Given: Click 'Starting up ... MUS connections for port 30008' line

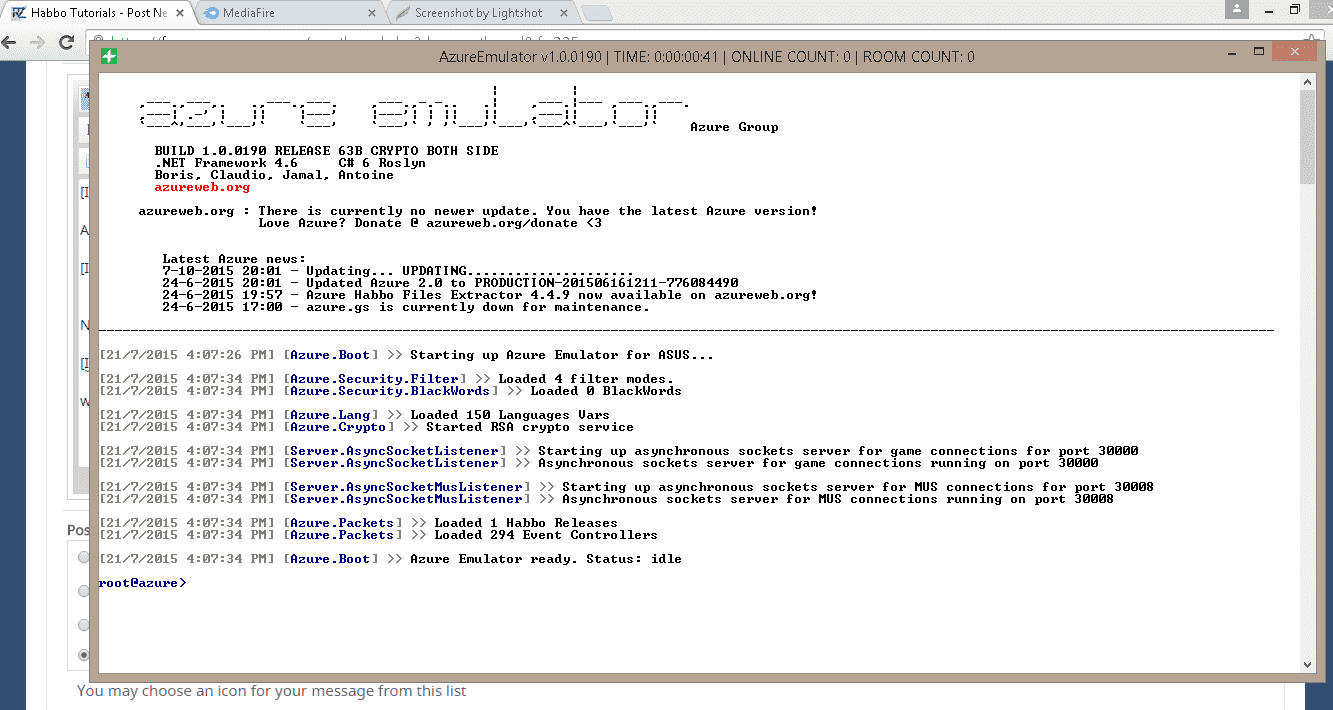Looking at the screenshot, I should pos(626,487).
